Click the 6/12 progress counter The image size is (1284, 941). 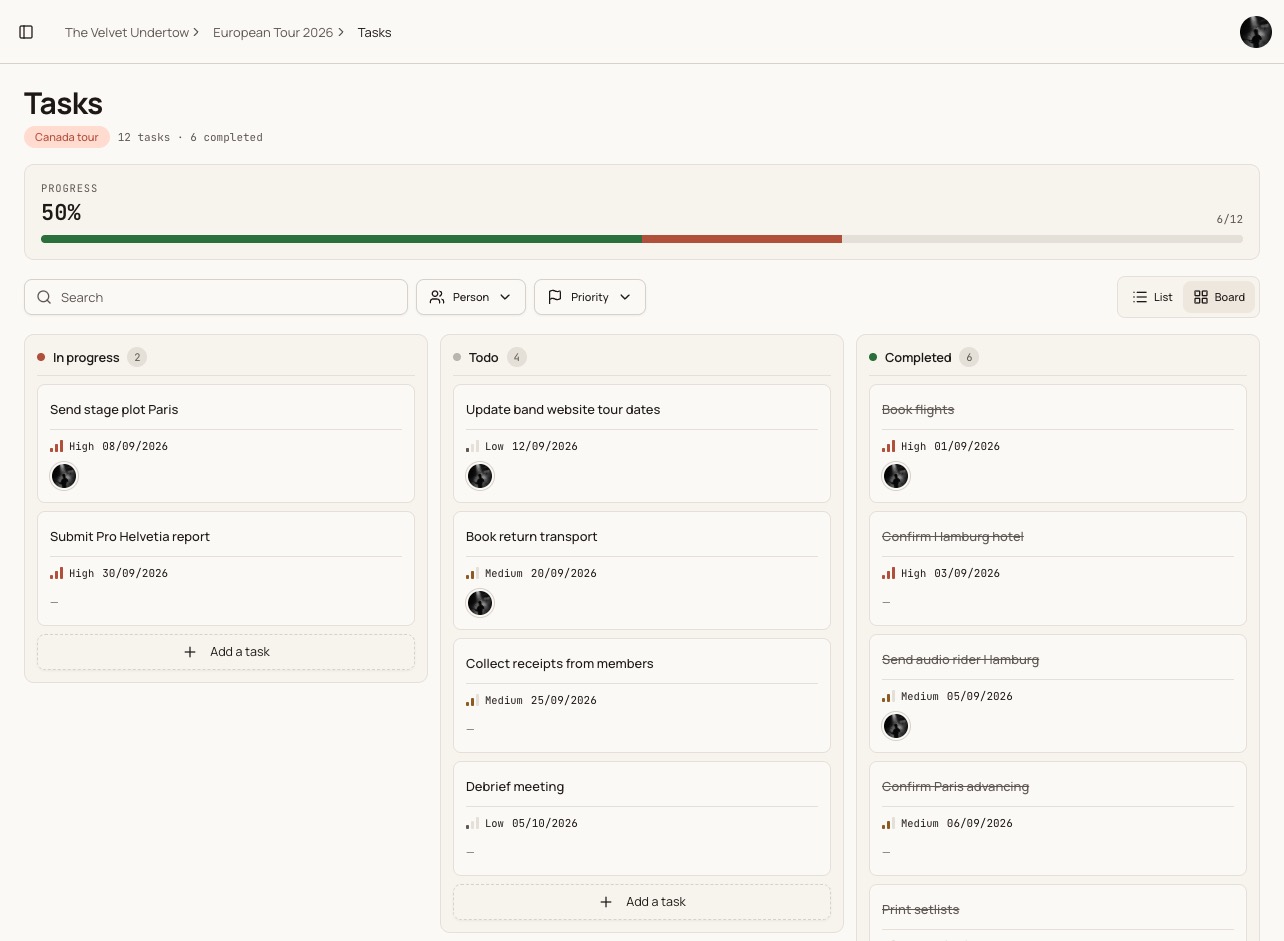tap(1230, 219)
